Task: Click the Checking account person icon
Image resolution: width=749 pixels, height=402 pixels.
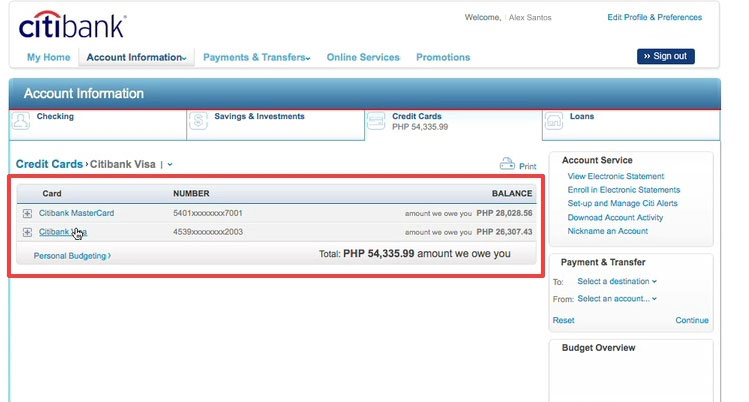Action: 21,121
